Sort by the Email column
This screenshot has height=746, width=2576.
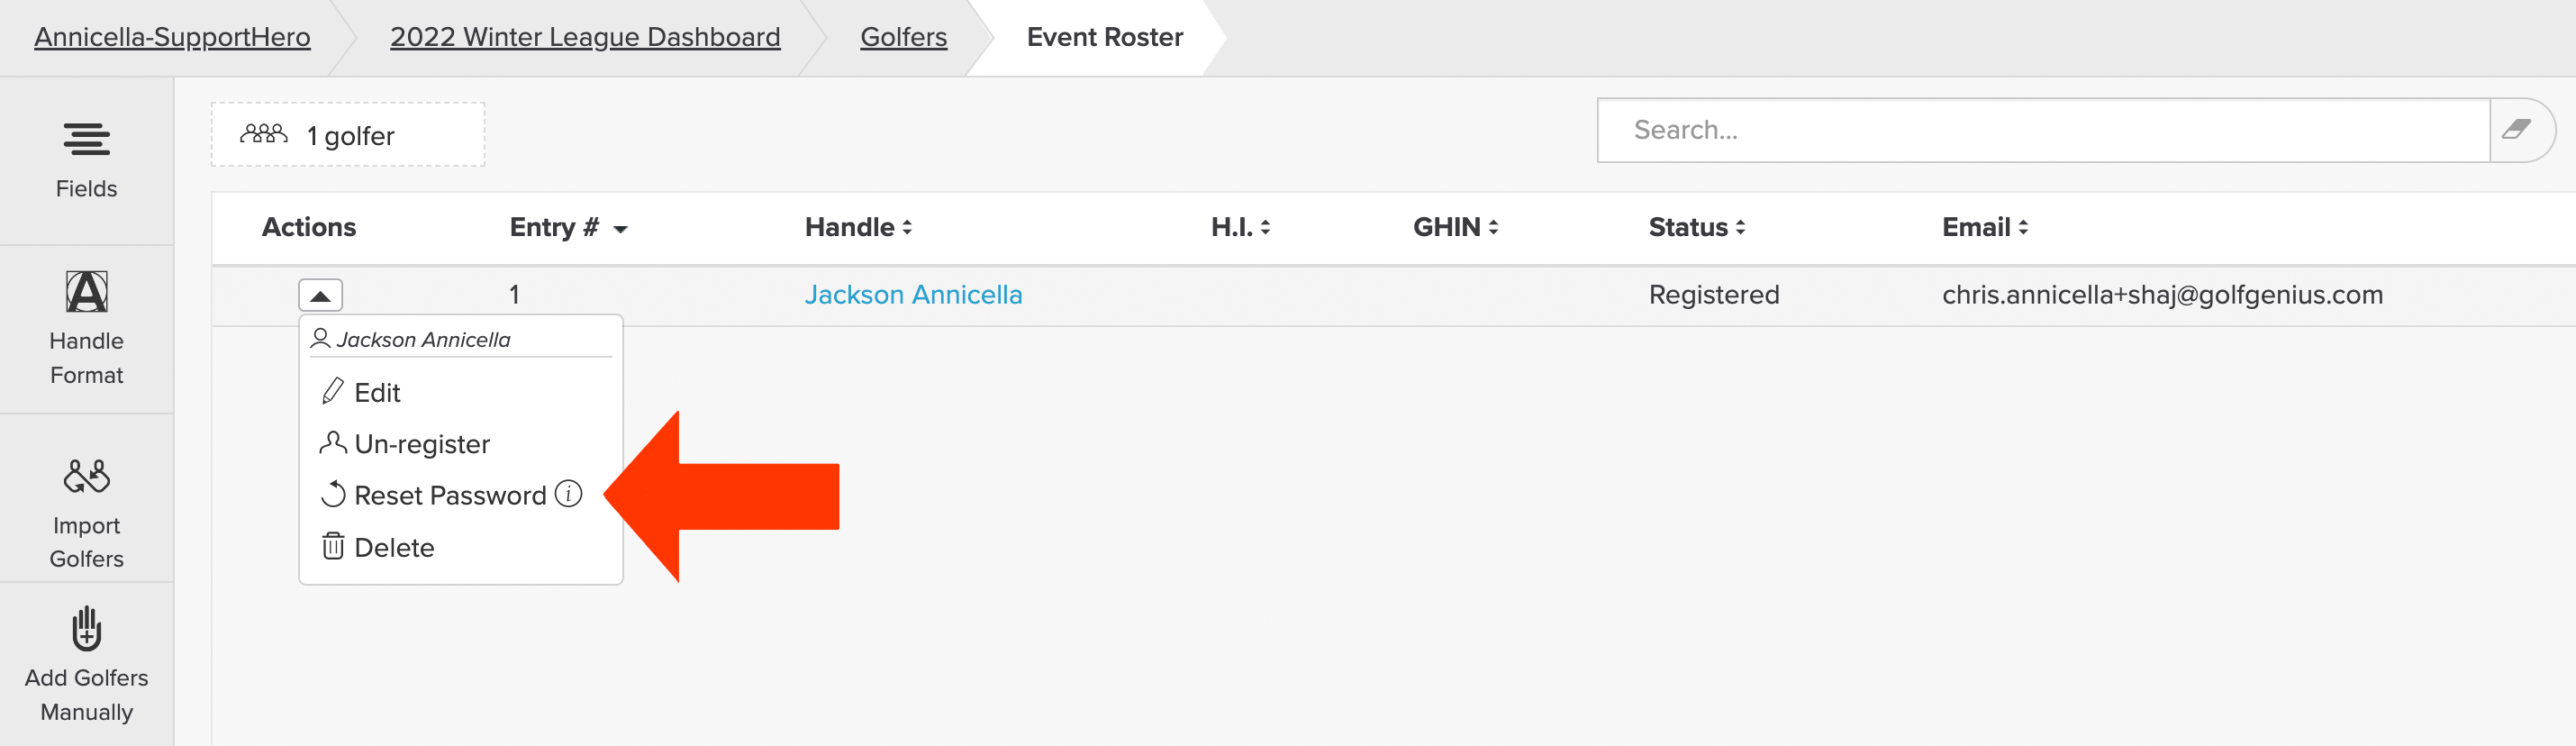point(1984,228)
